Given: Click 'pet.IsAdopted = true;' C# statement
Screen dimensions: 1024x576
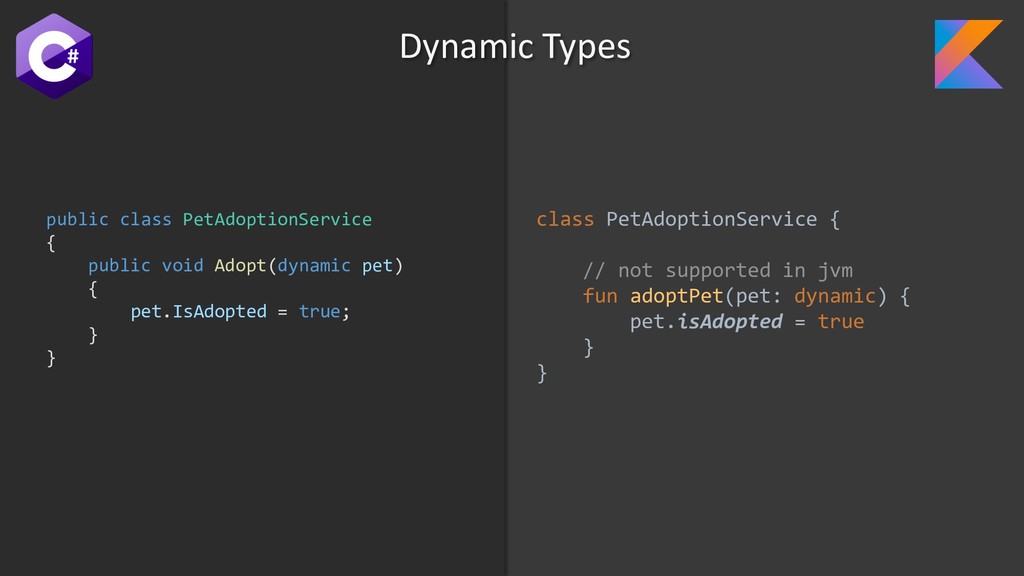Looking at the screenshot, I should (240, 312).
